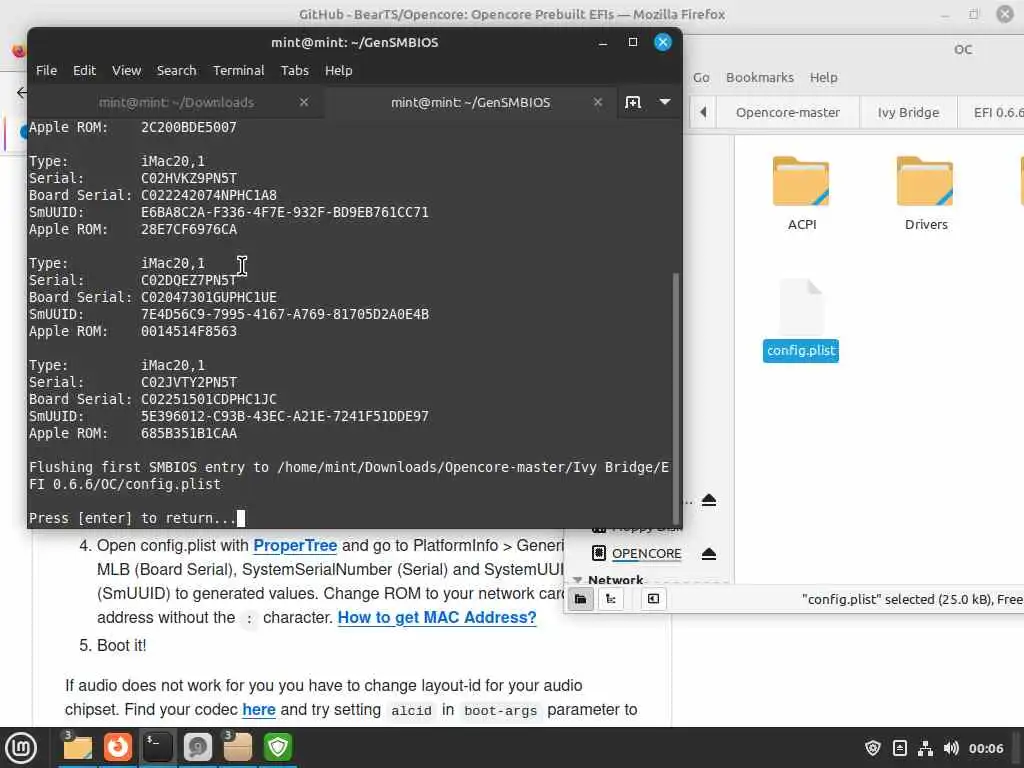Open the terminal Help menu
This screenshot has width=1024, height=768.
pyautogui.click(x=338, y=71)
